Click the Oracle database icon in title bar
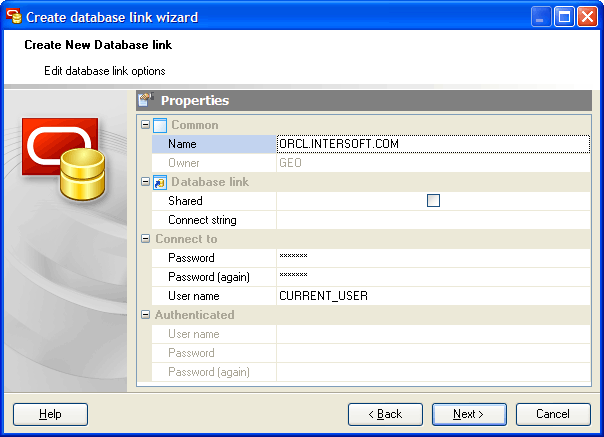This screenshot has height=437, width=604. point(14,17)
